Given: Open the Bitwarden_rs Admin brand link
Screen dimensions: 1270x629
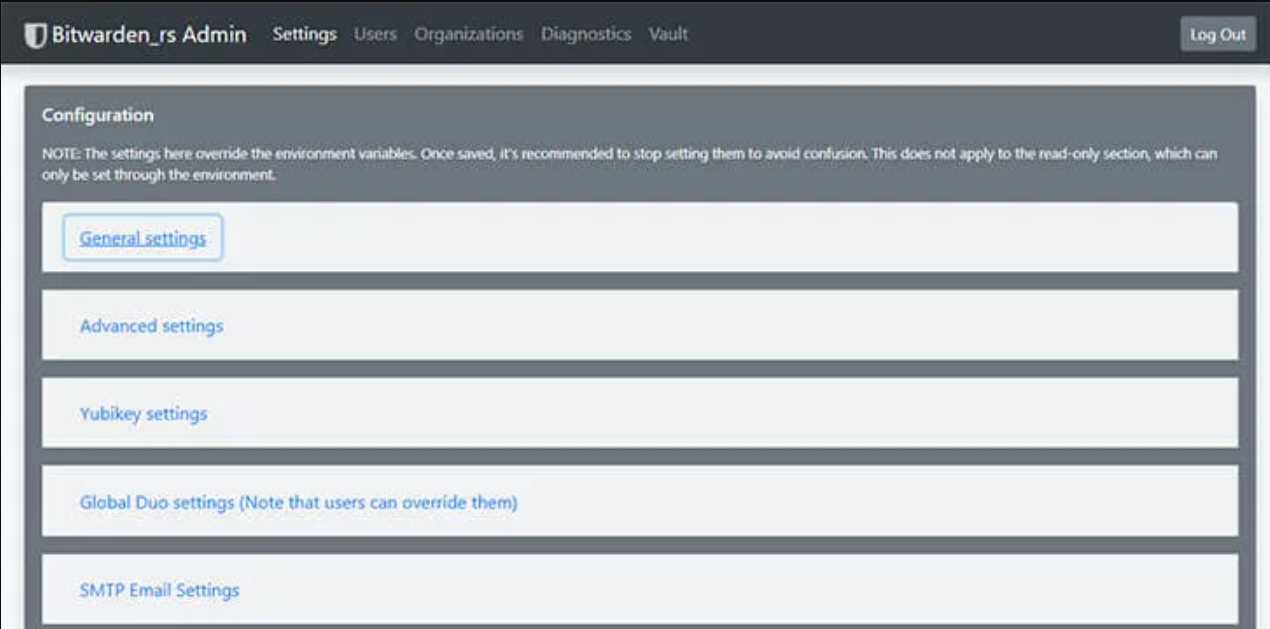Looking at the screenshot, I should click(136, 35).
